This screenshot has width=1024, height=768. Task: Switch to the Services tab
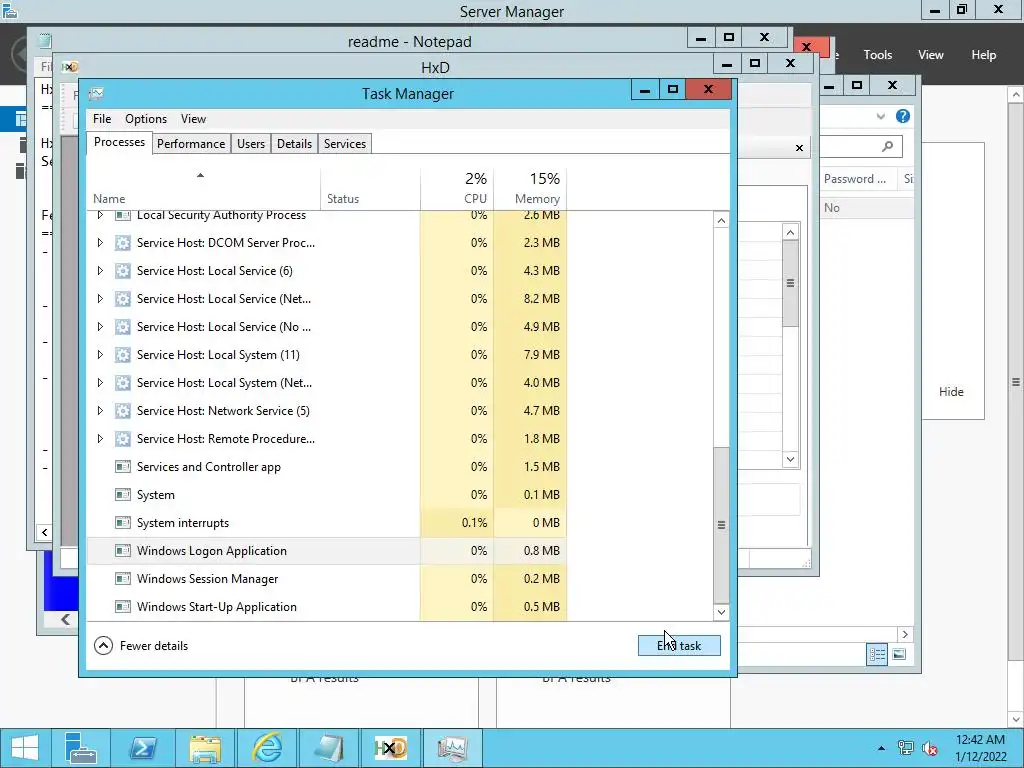coord(345,144)
